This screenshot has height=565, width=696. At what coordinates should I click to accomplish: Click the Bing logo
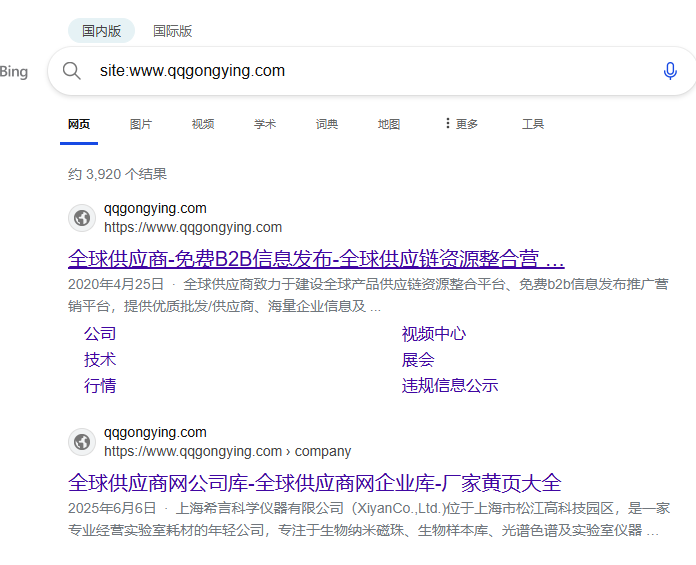(x=14, y=71)
